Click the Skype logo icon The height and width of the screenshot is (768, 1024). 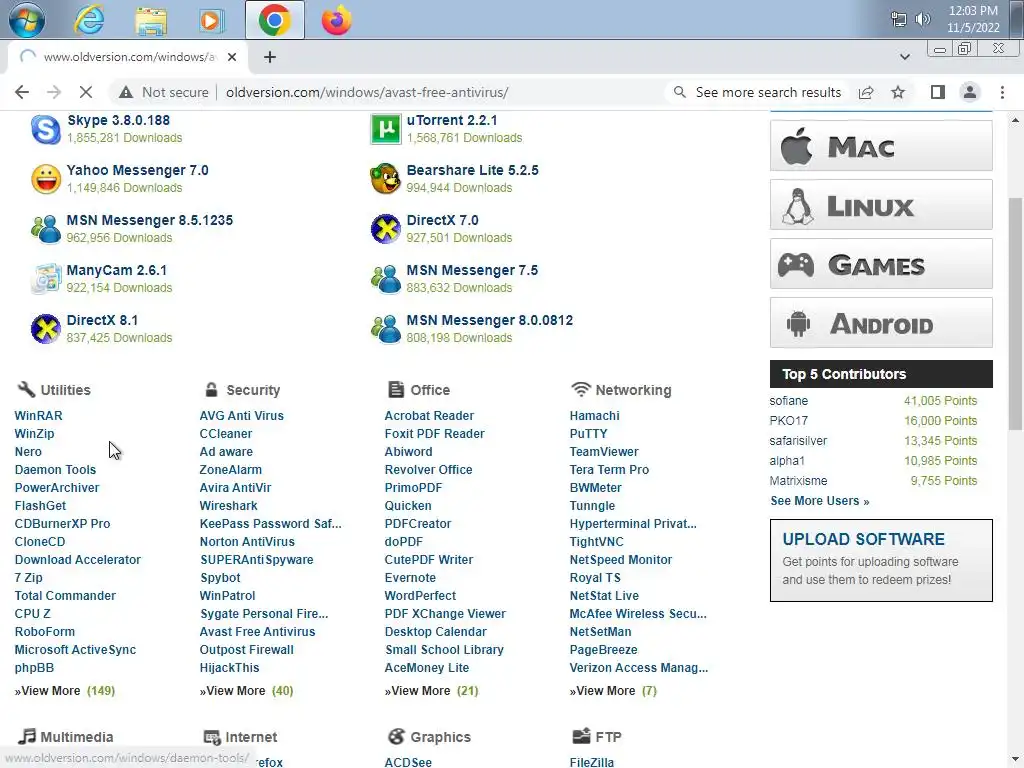click(x=46, y=129)
